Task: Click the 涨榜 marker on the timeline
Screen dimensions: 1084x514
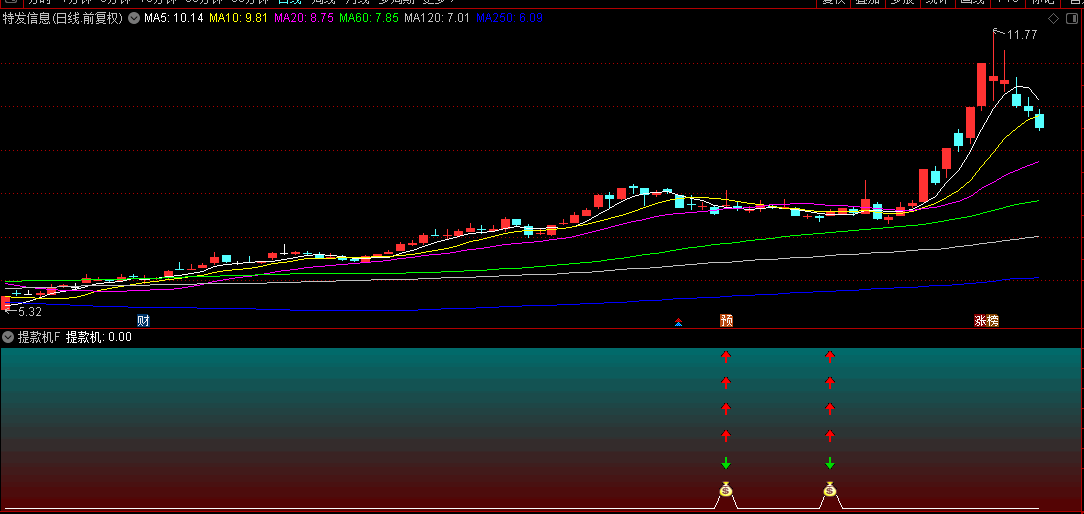Action: pos(987,320)
